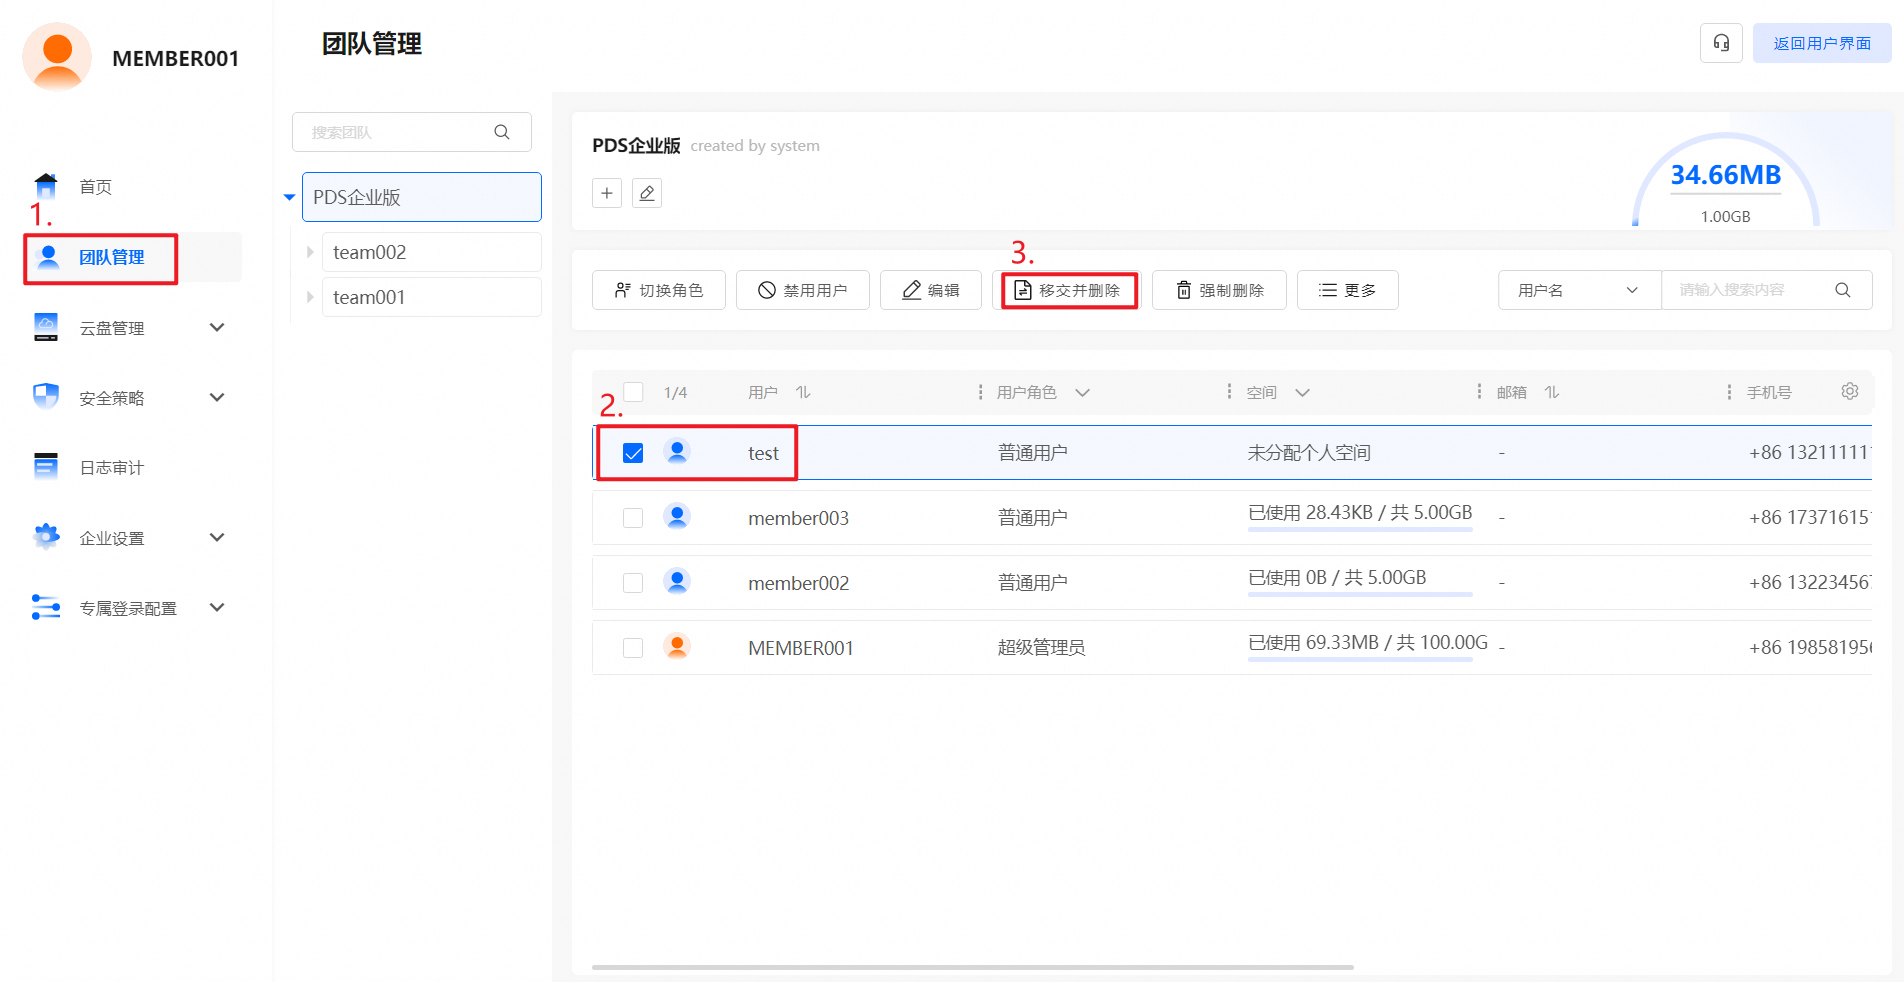Screen dimensions: 1904x982
Task: Click the 切换角色 button
Action: [659, 290]
